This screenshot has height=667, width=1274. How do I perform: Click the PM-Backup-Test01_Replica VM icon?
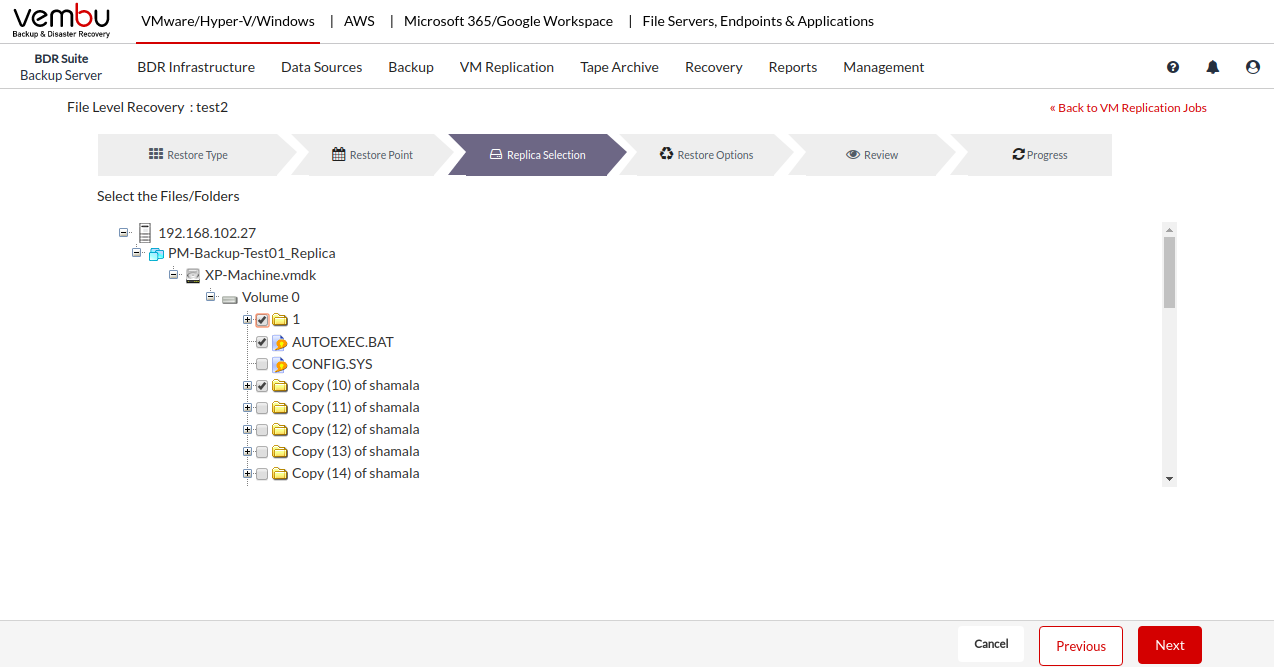156,254
